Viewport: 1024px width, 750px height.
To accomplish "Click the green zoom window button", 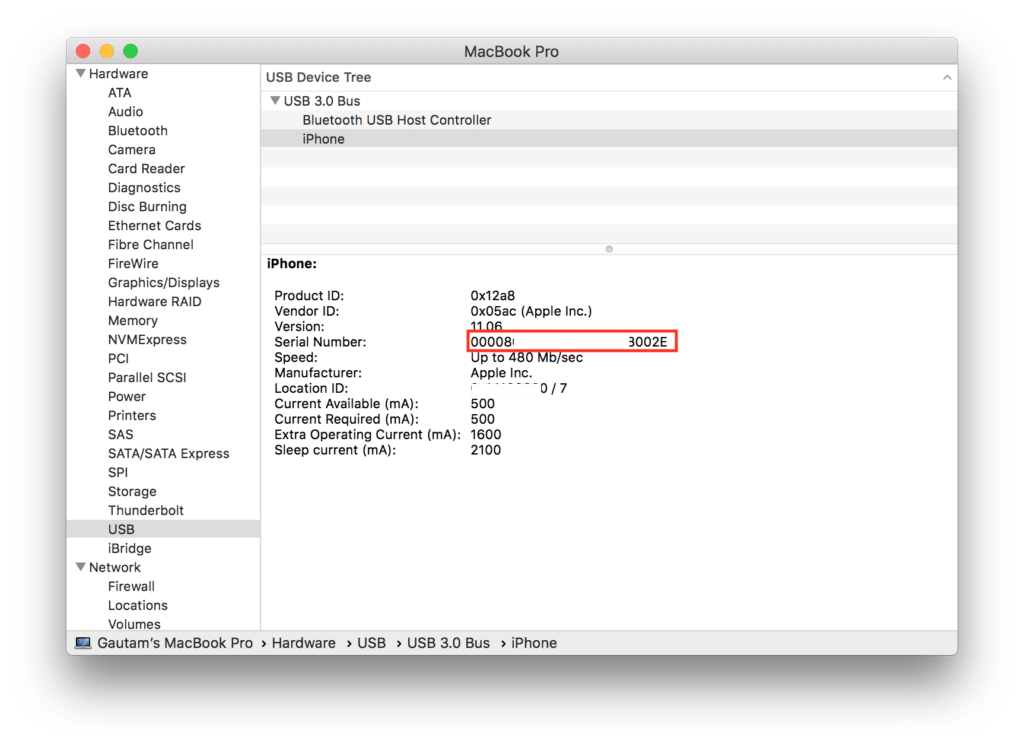I will [x=130, y=51].
